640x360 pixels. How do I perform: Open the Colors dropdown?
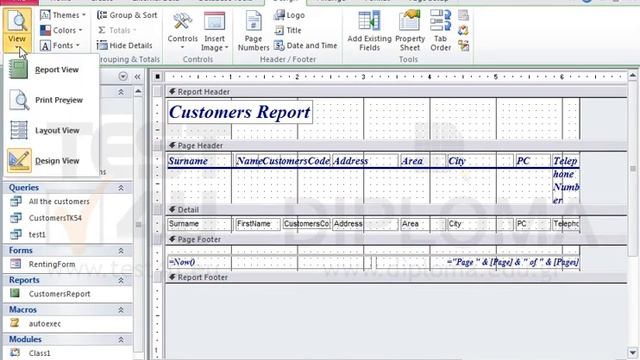[61, 30]
